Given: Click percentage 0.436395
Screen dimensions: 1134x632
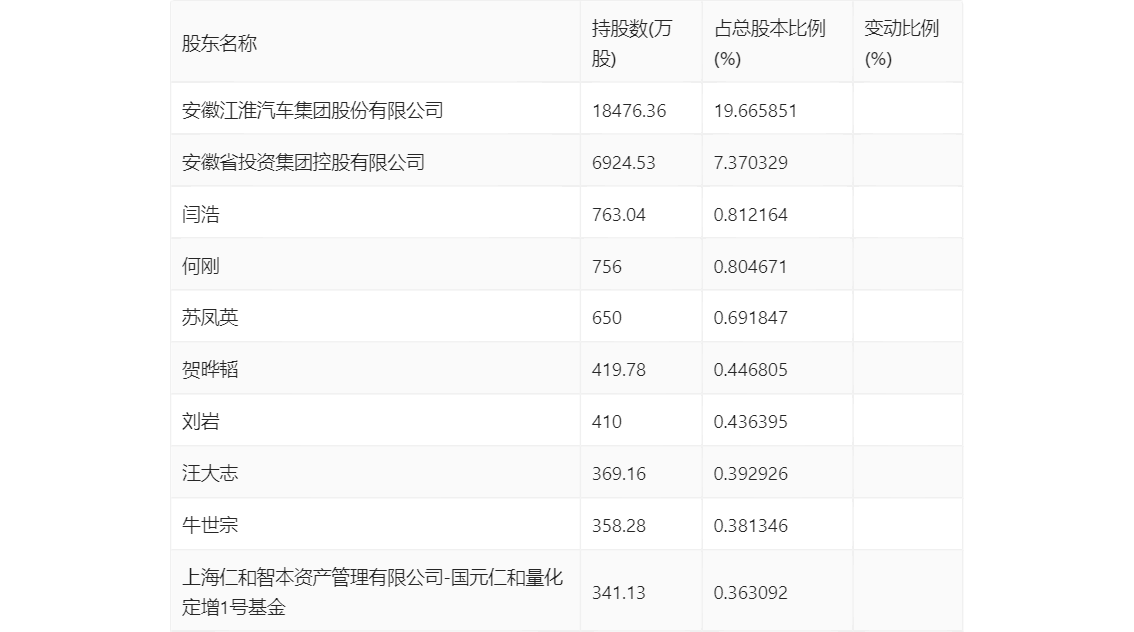Looking at the screenshot, I should pyautogui.click(x=751, y=422).
